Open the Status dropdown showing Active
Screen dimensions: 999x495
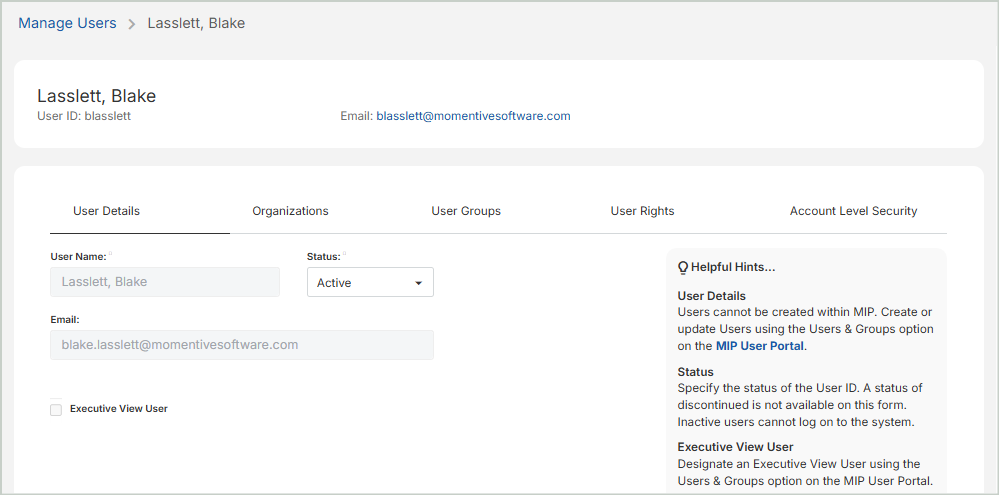[360, 283]
